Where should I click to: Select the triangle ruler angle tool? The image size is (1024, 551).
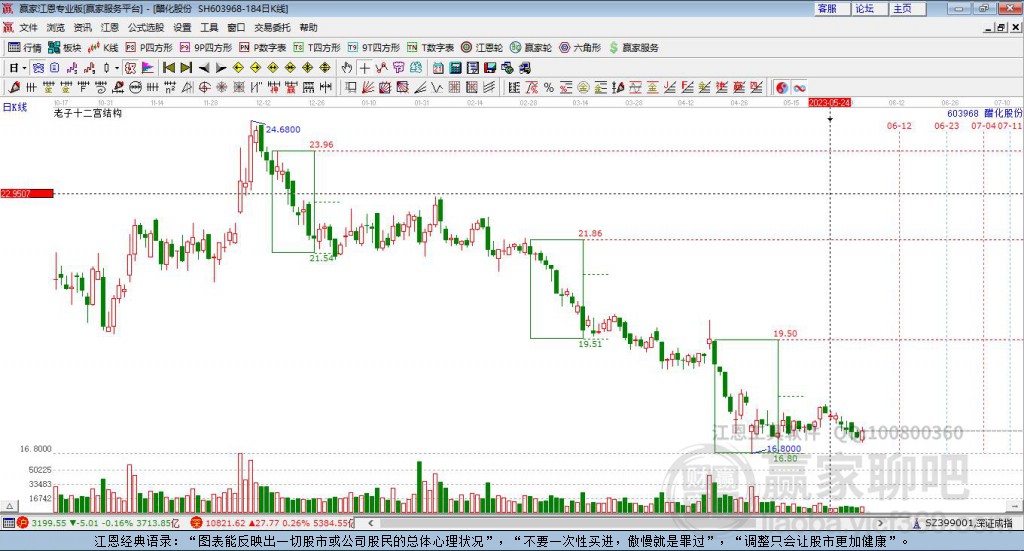[x=187, y=87]
